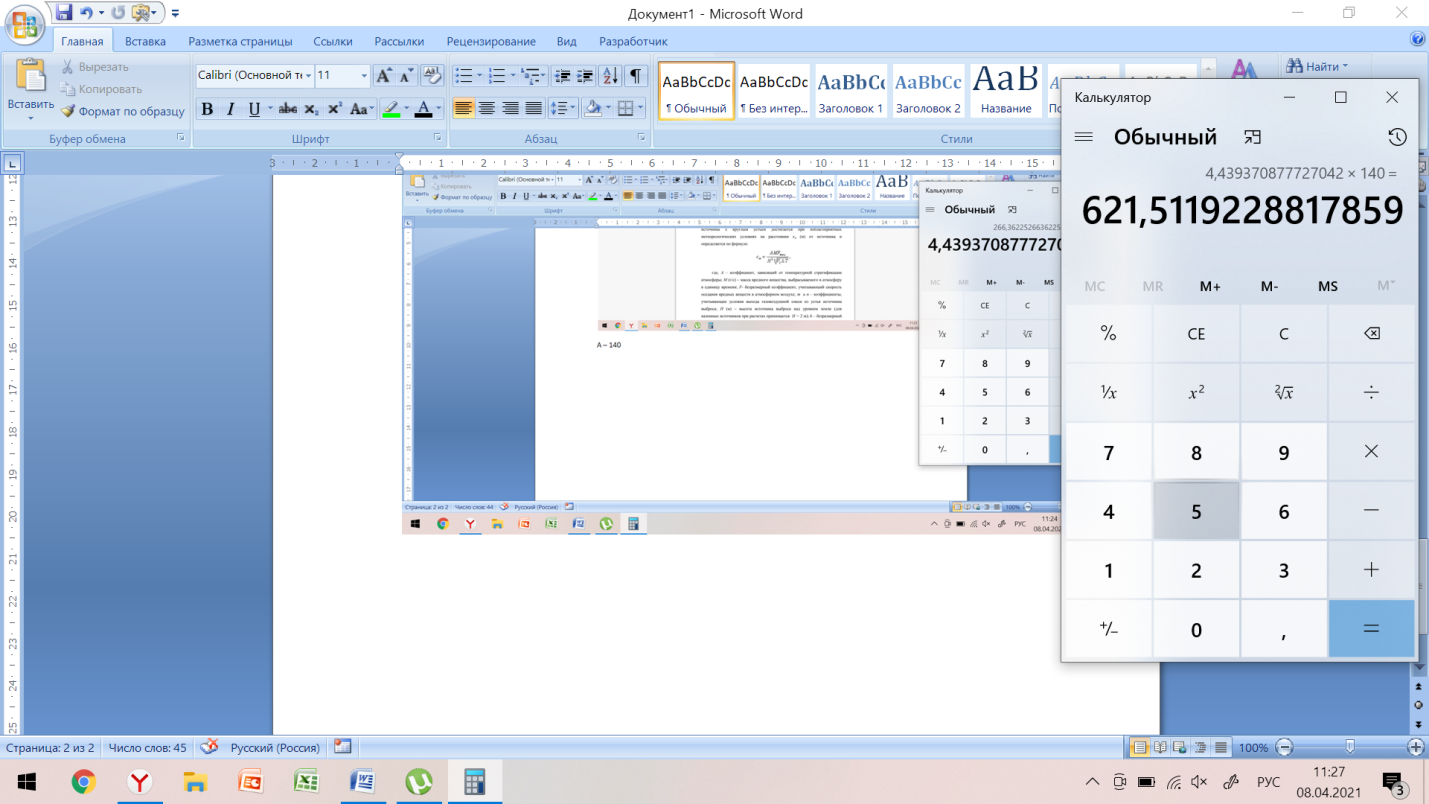Select Заголовок 1 style thumbnail

point(850,90)
